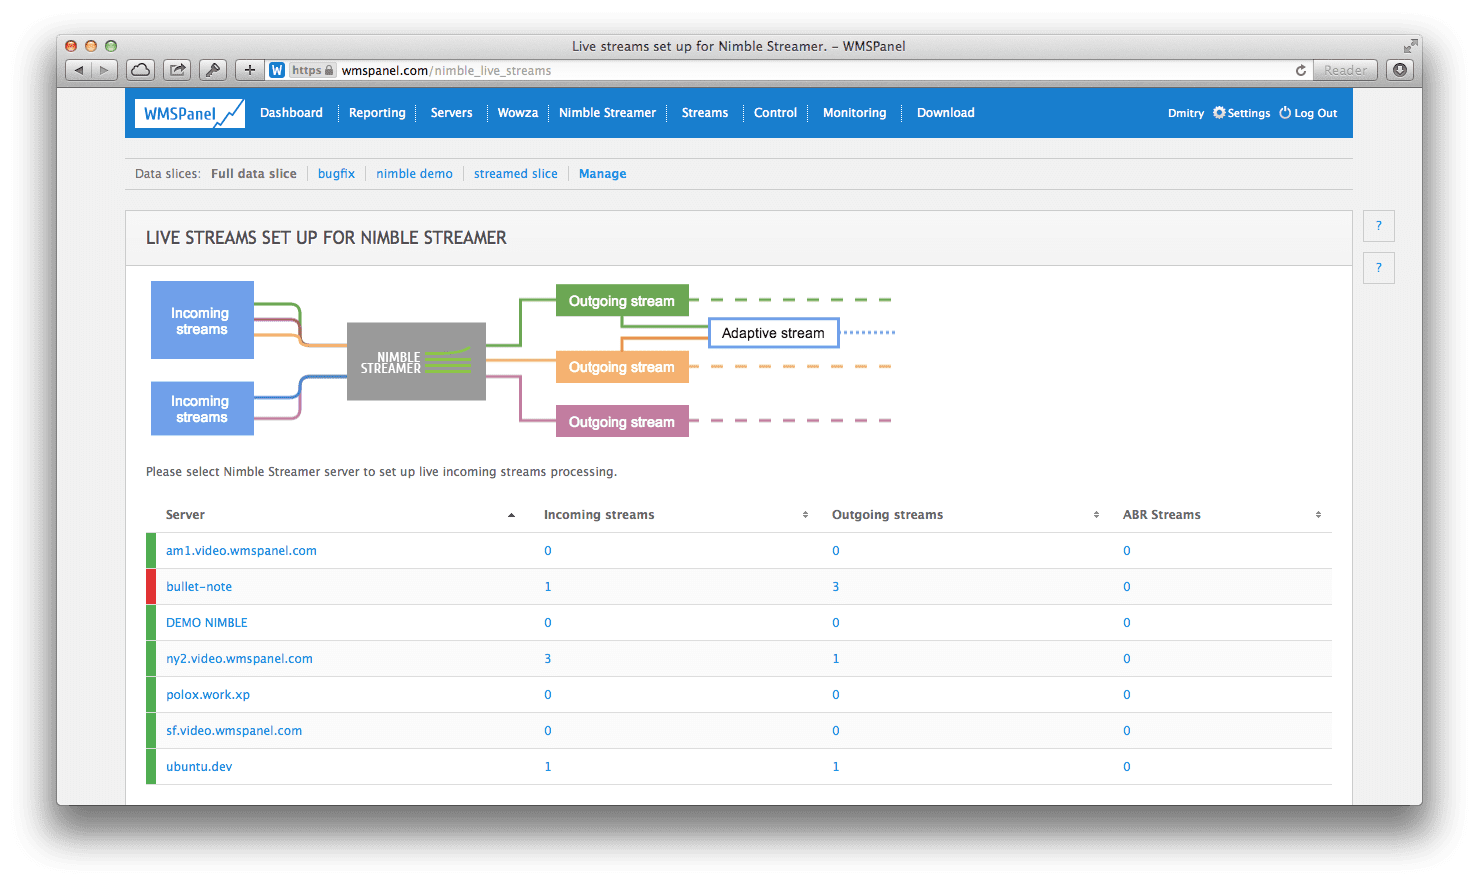Click the Reader button in the address bar
The height and width of the screenshot is (884, 1479).
[x=1345, y=70]
